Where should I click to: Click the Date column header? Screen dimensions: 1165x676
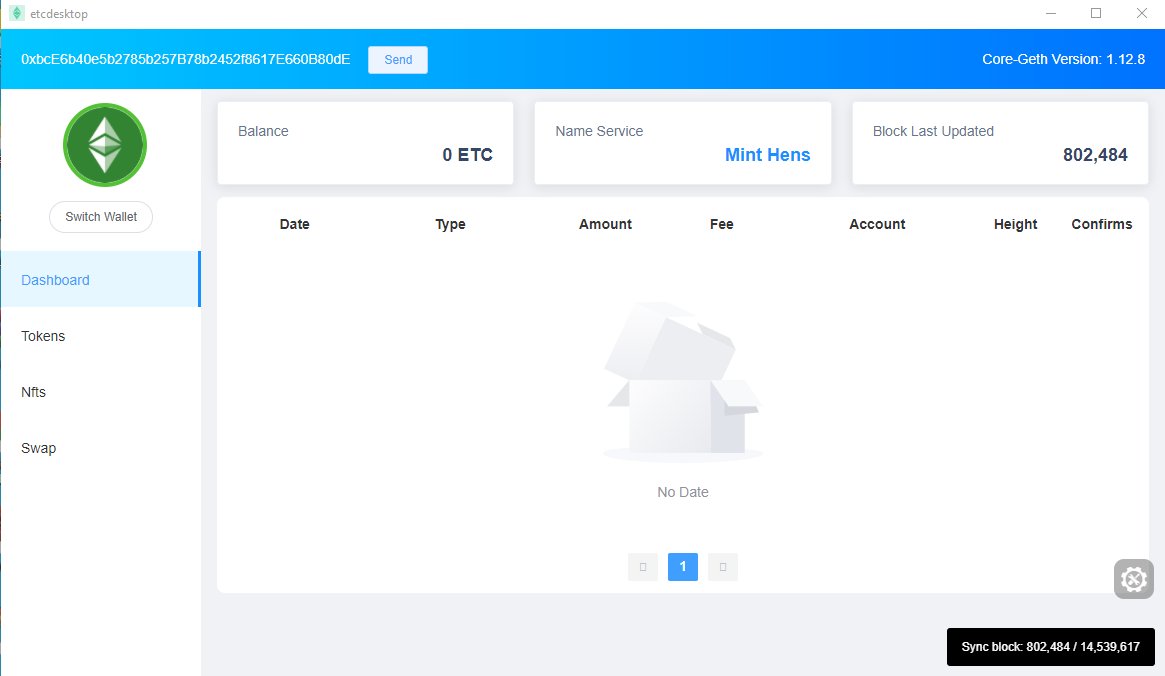[x=294, y=224]
